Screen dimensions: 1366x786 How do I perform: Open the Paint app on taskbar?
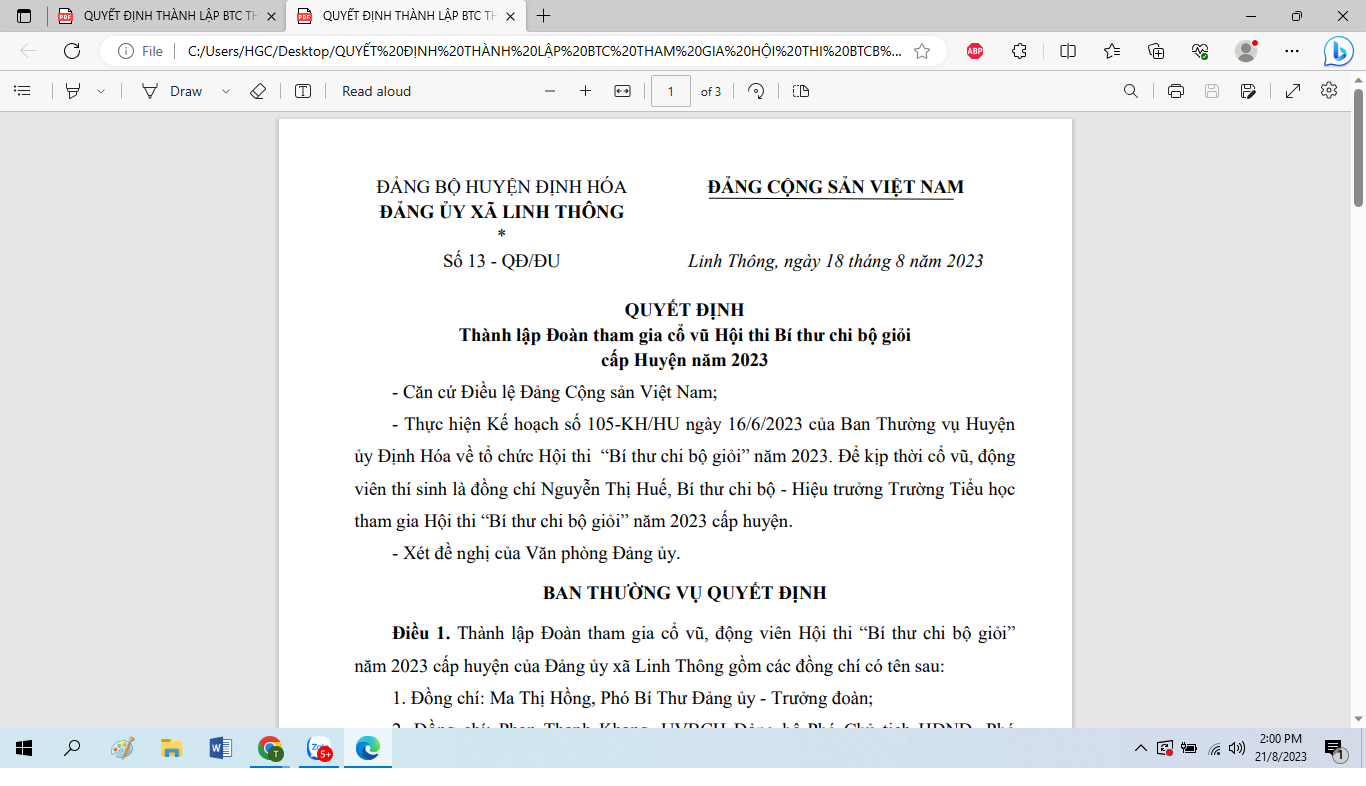(122, 748)
